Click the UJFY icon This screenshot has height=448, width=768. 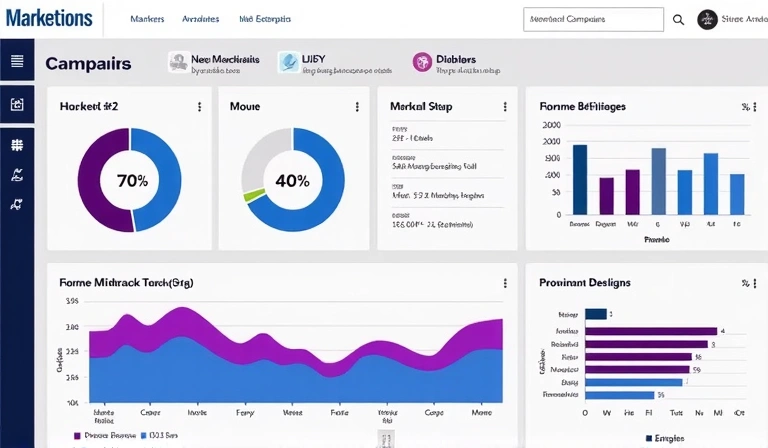[287, 62]
